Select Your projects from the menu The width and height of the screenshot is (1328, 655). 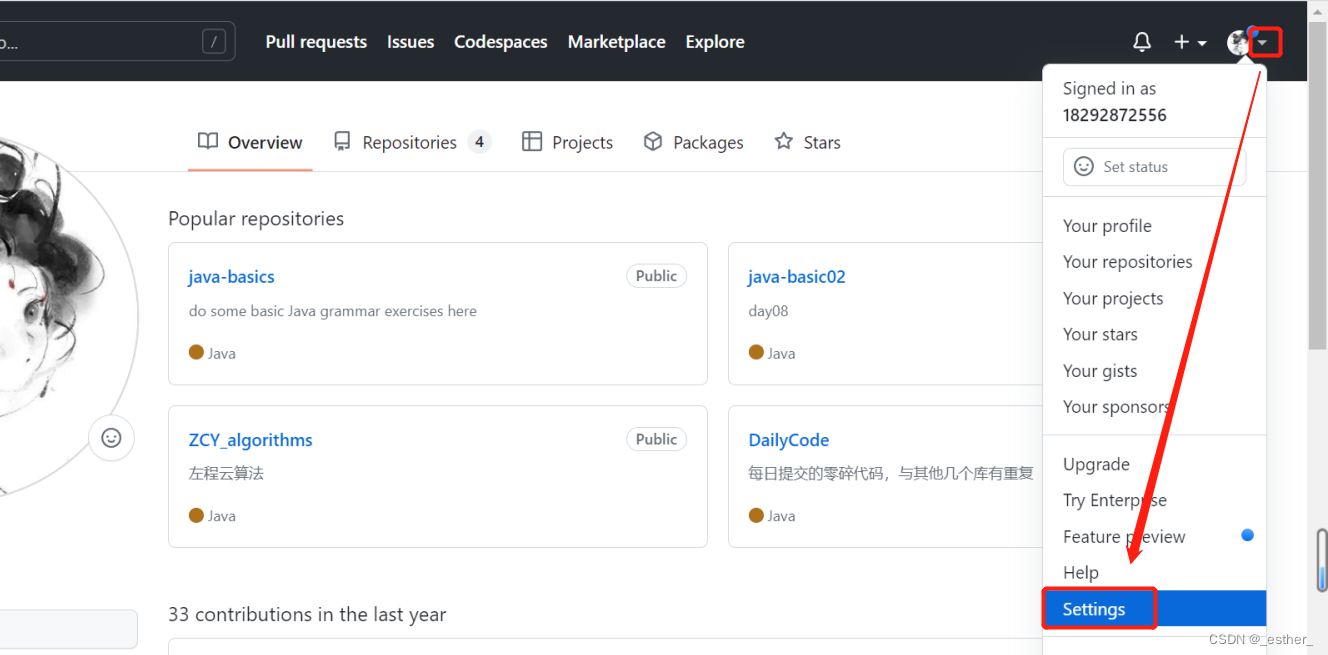tap(1154, 298)
